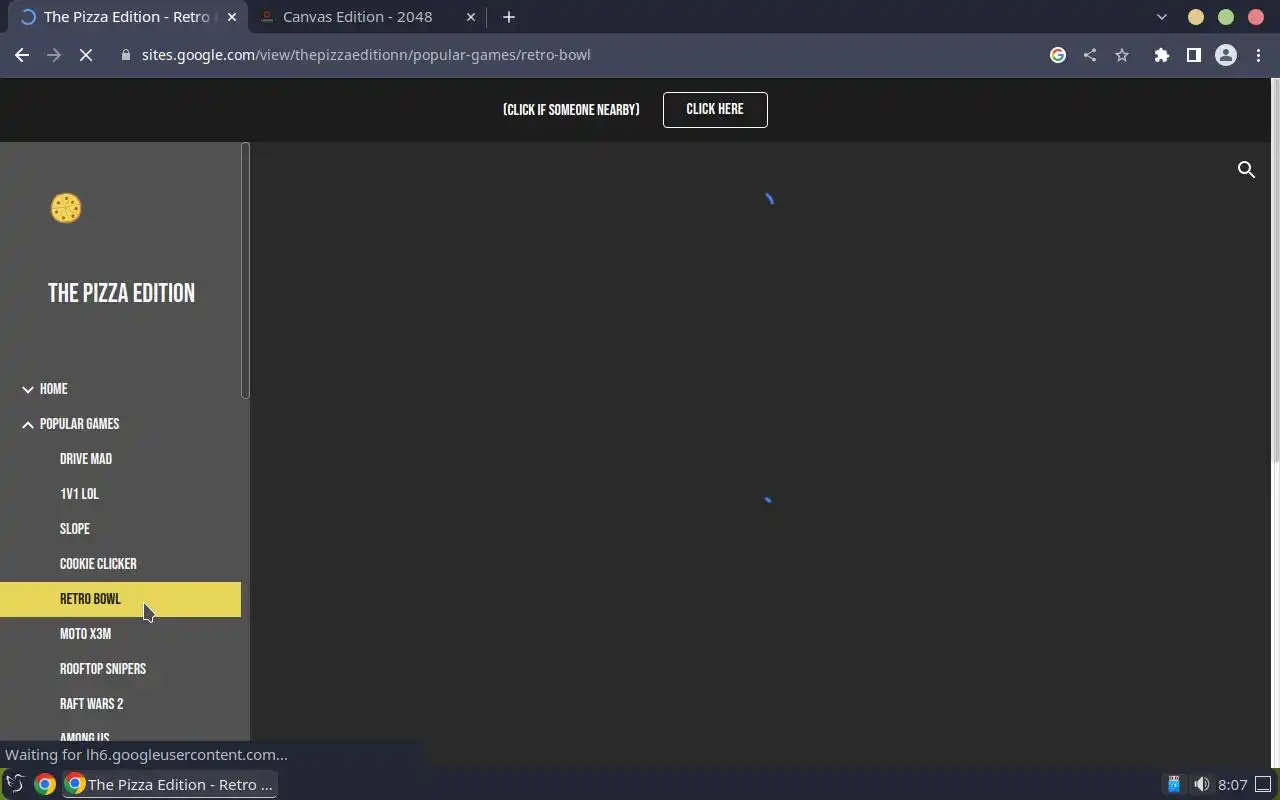Screen dimensions: 1280x800
Task: Open the blue tray notification icon
Action: coord(1174,784)
